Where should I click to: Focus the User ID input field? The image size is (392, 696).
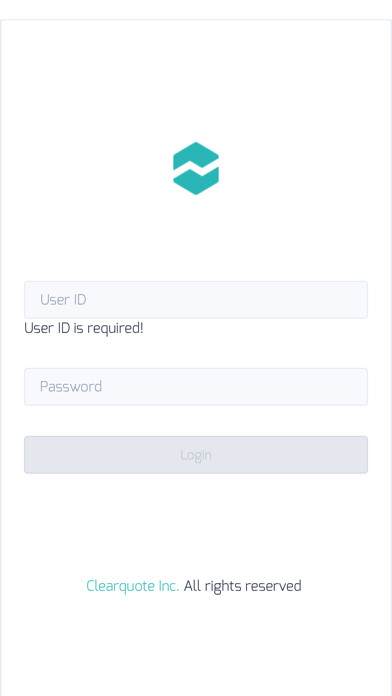[196, 300]
